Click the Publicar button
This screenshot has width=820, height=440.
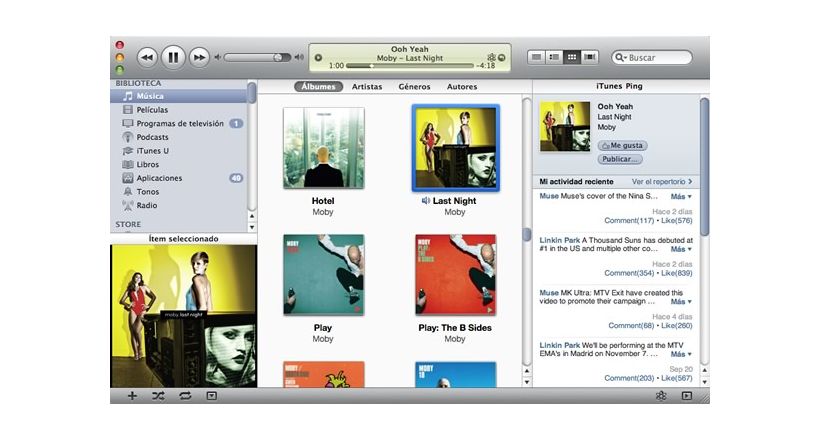point(620,159)
